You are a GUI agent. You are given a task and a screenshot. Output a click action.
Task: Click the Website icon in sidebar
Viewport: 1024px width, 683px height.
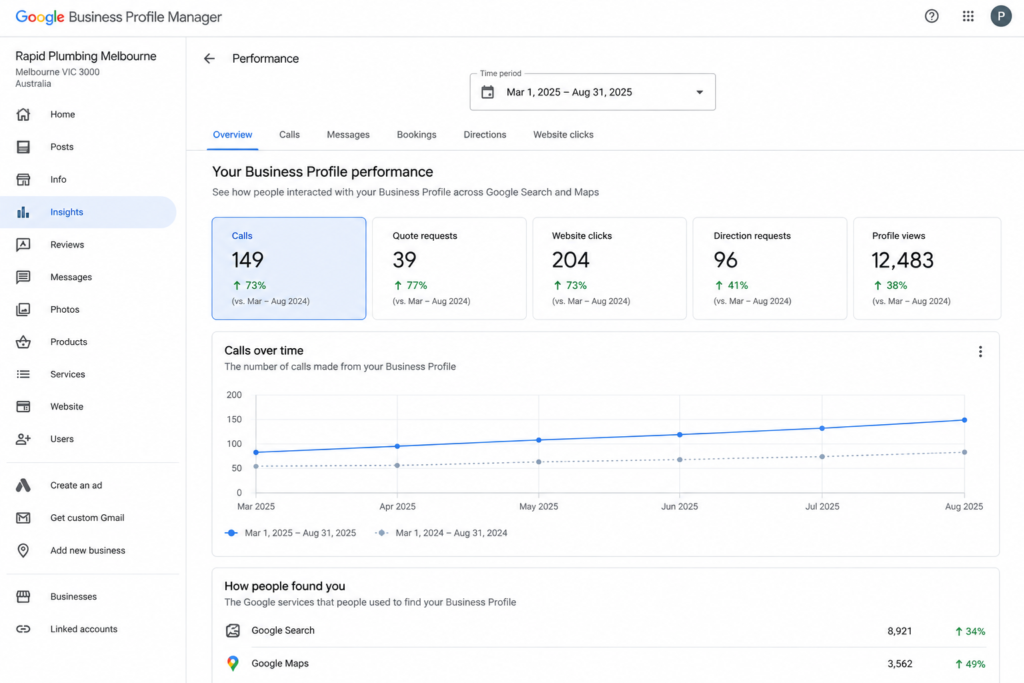pos(23,406)
